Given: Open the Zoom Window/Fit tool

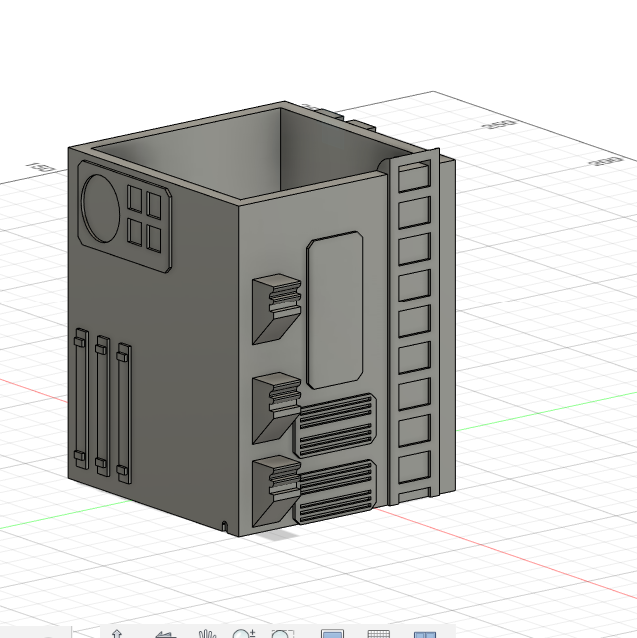Looking at the screenshot, I should [282, 634].
